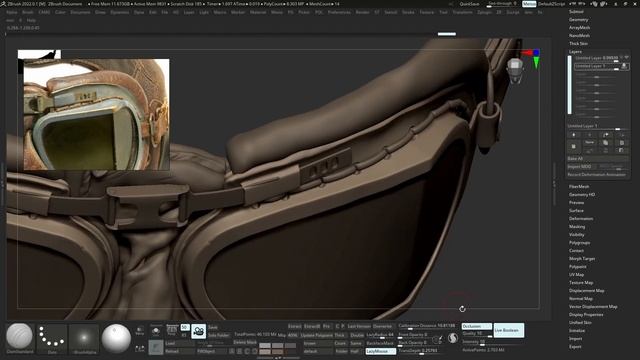Screen dimensions: 640x360
Task: Toggle Occlusion on or off
Action: click(476, 326)
